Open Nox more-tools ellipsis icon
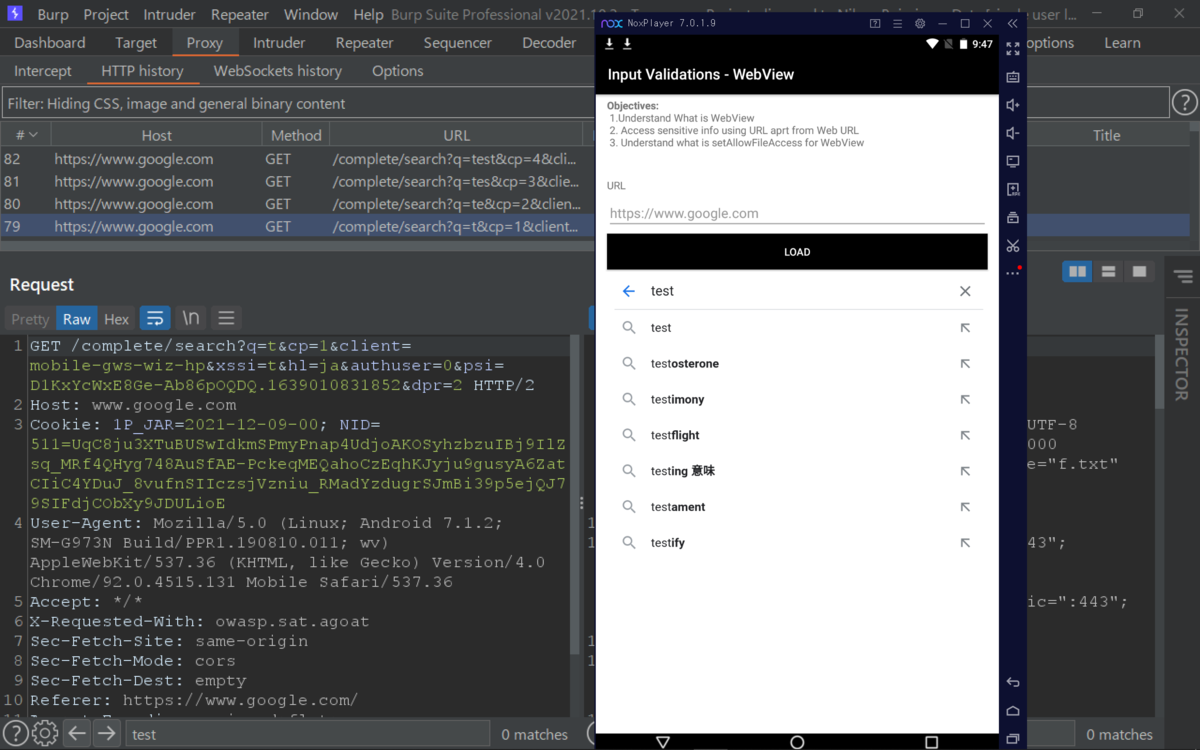Screen dimensions: 1200x750 [1013, 273]
